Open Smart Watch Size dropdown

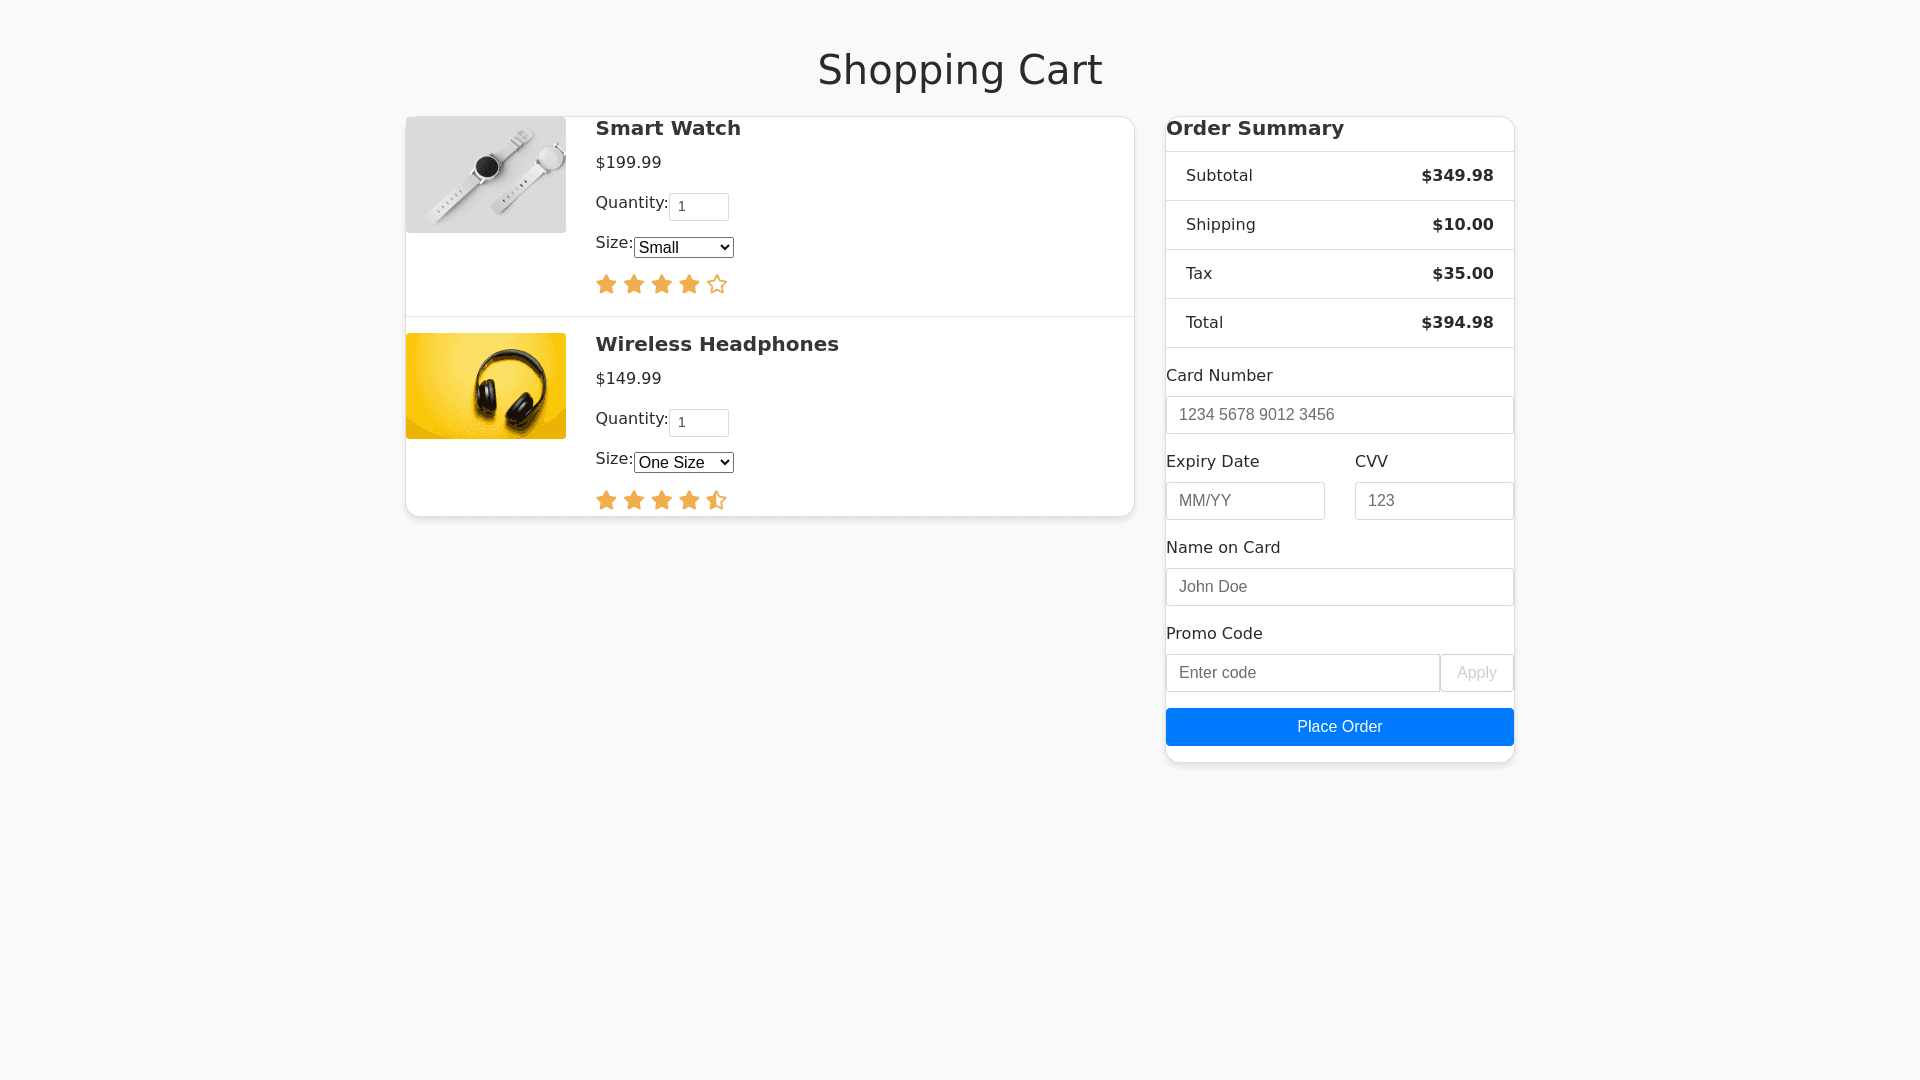click(x=684, y=248)
